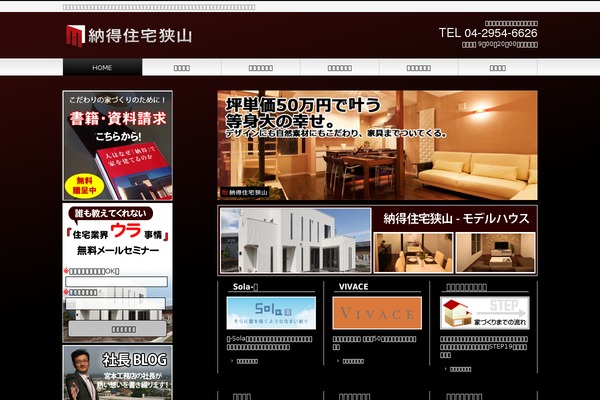This screenshot has width=600, height=400.
Task: Open the Sola sky banner image
Action: click(x=271, y=313)
